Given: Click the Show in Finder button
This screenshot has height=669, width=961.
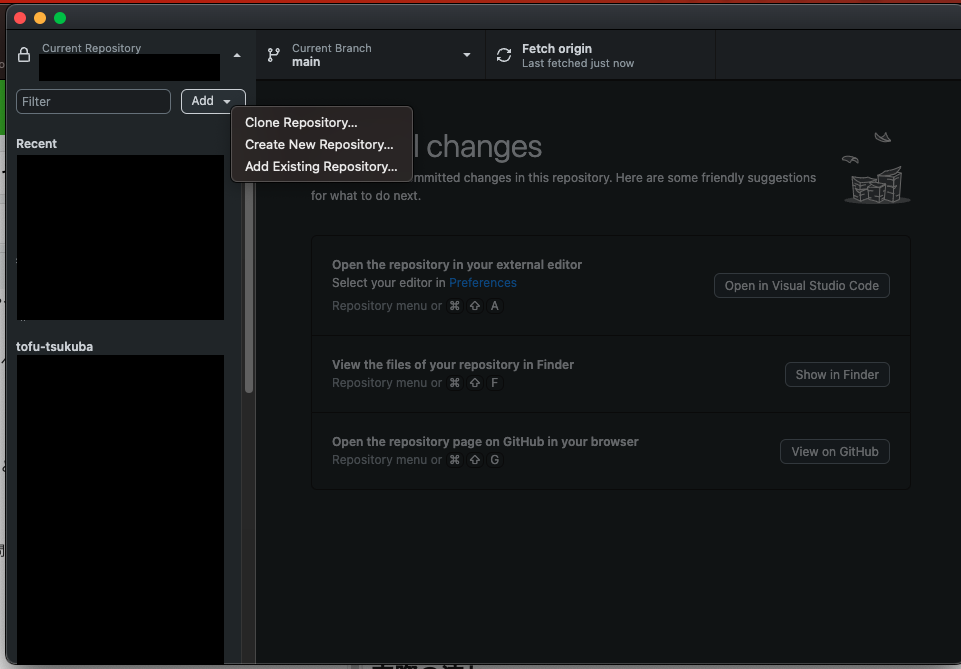Looking at the screenshot, I should point(836,374).
